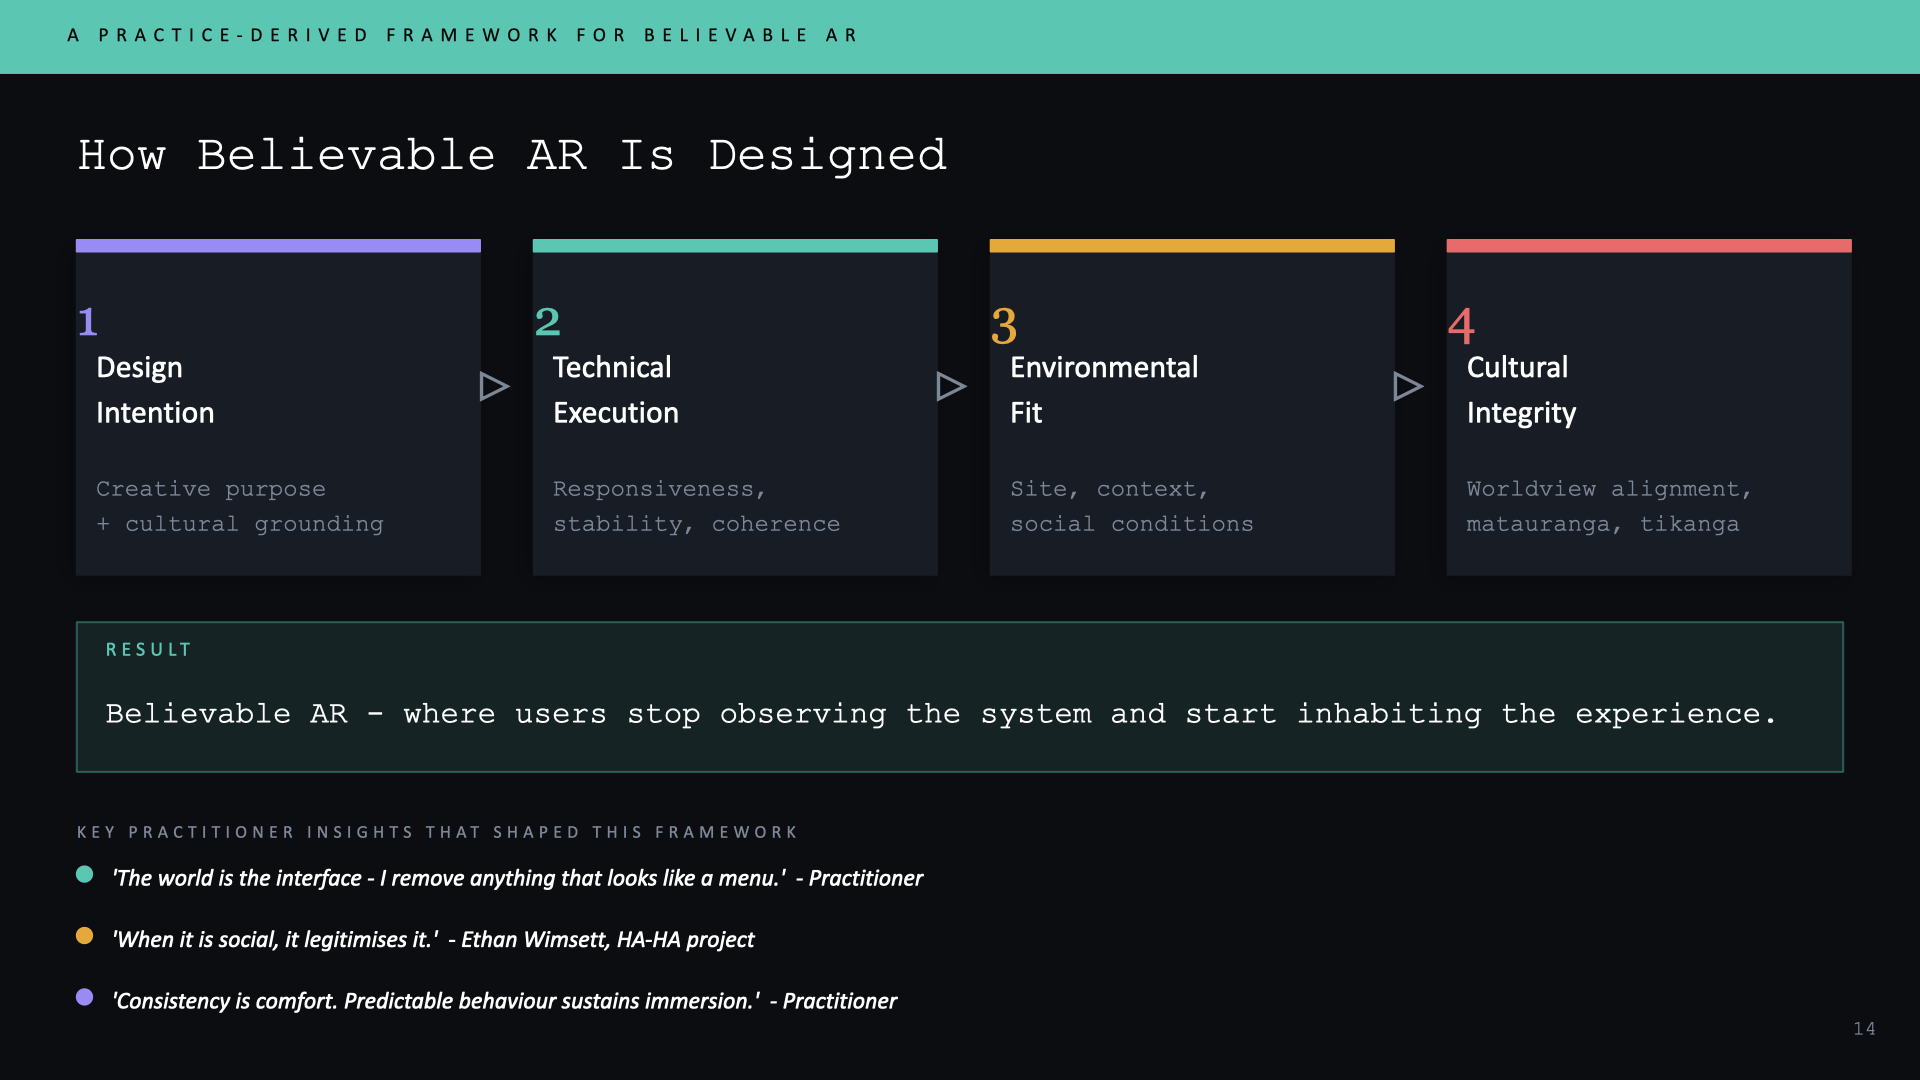This screenshot has width=1920, height=1080.
Task: Click the Technical Execution heading
Action: click(x=615, y=390)
